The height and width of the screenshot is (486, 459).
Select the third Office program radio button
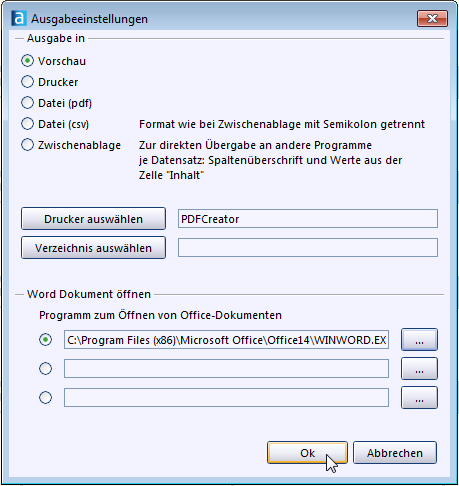tap(45, 398)
